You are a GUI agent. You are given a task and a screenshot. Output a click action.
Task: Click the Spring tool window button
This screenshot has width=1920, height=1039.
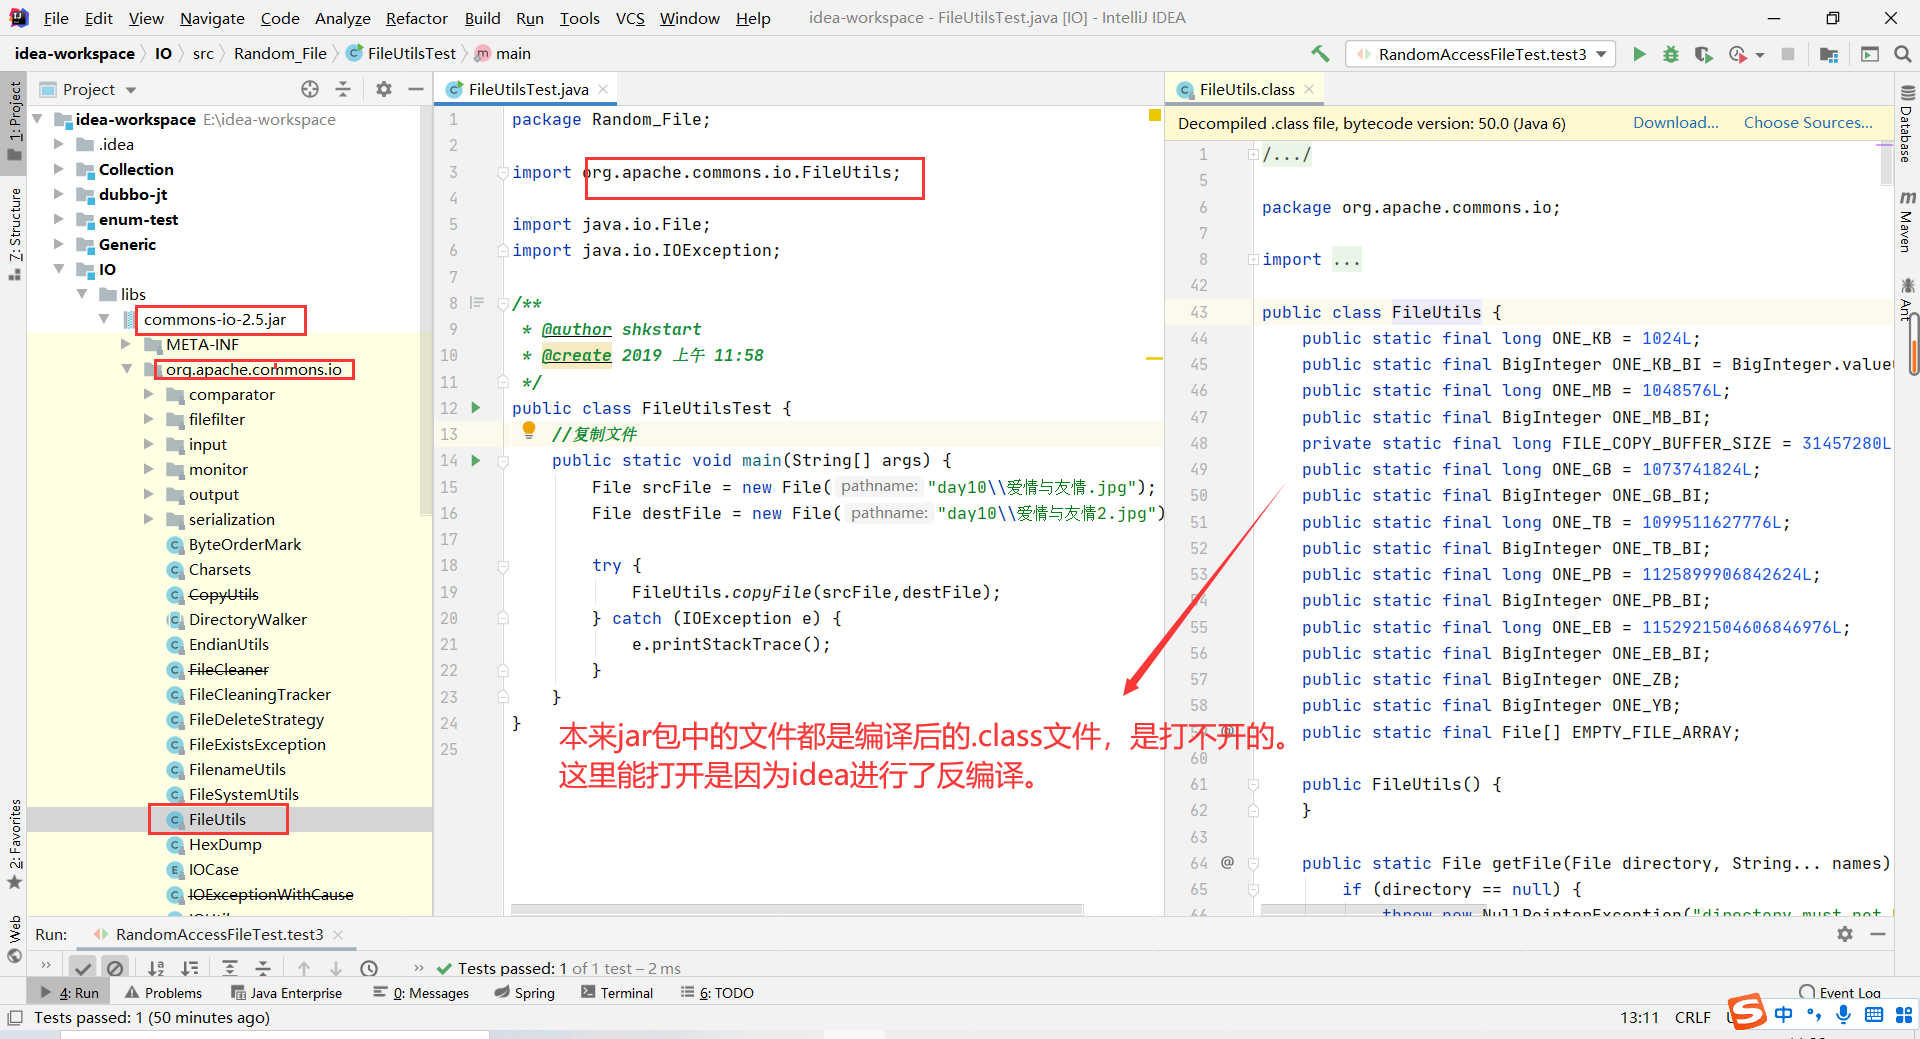click(525, 993)
